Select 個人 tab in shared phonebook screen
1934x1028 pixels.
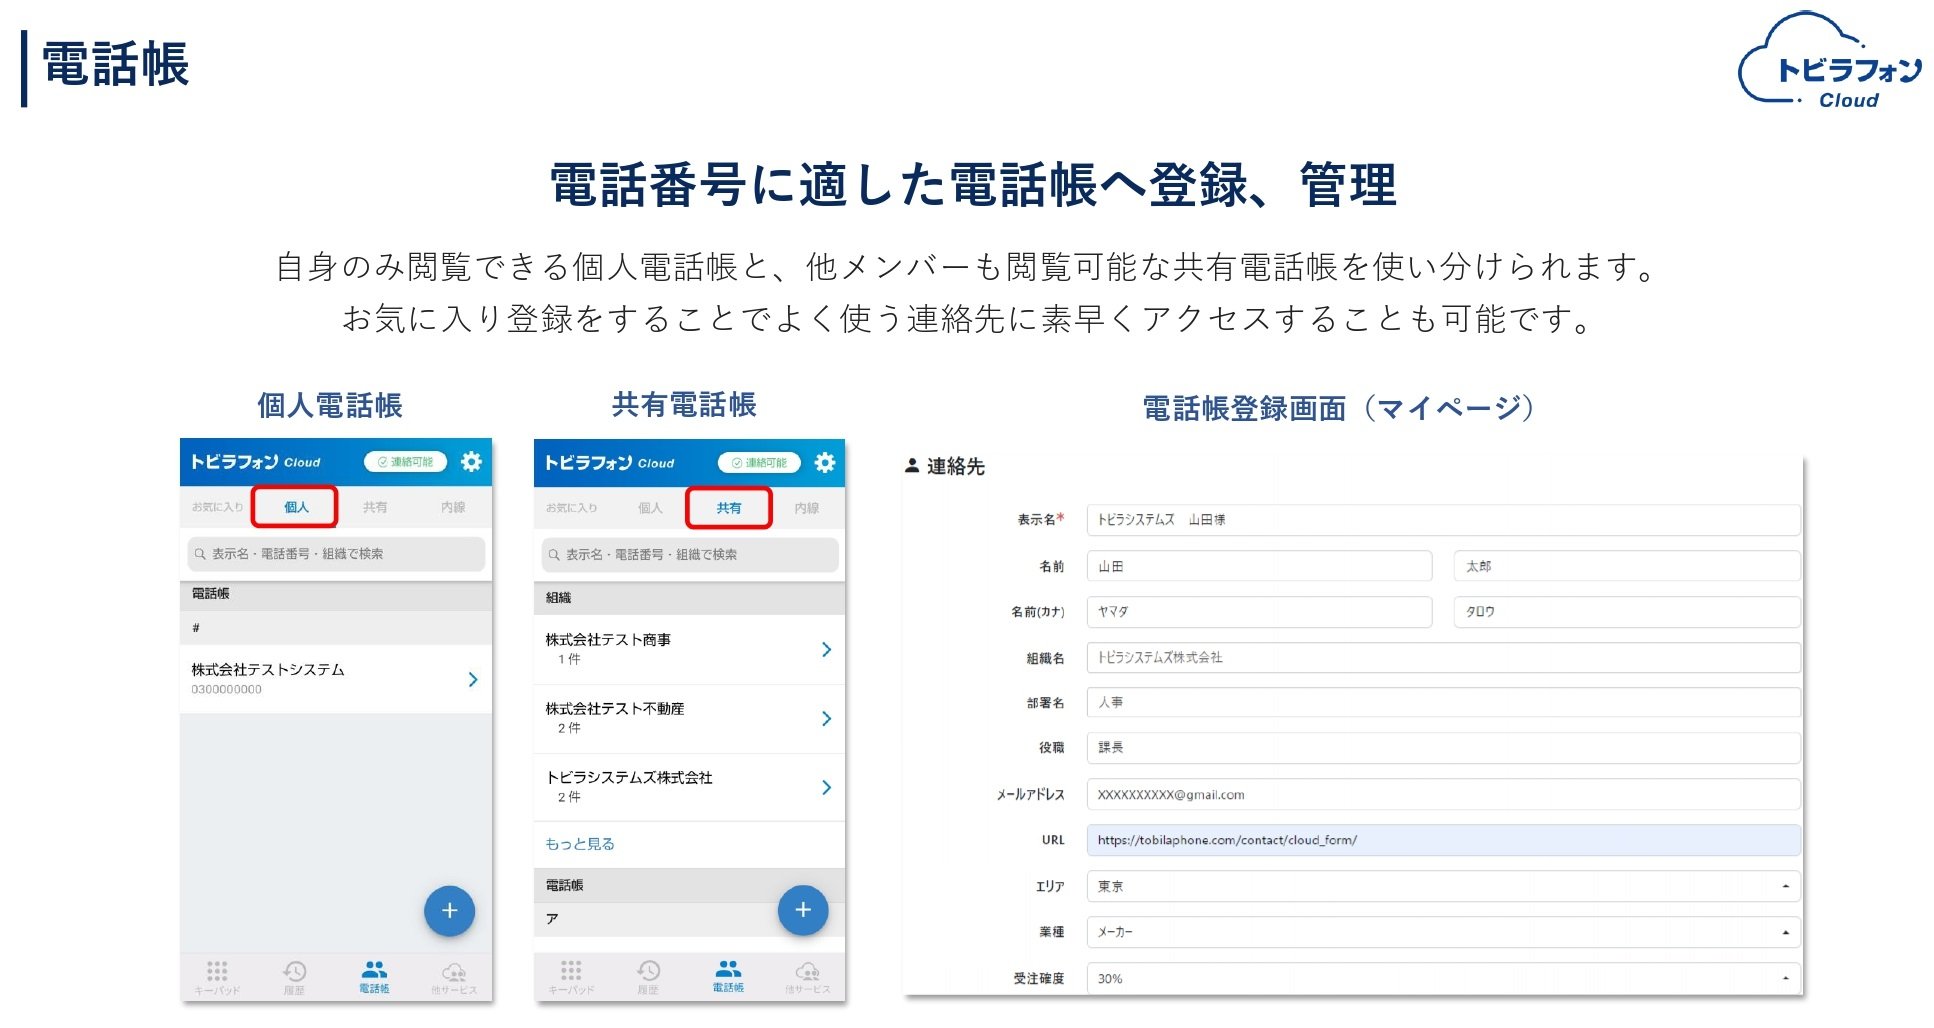[650, 508]
